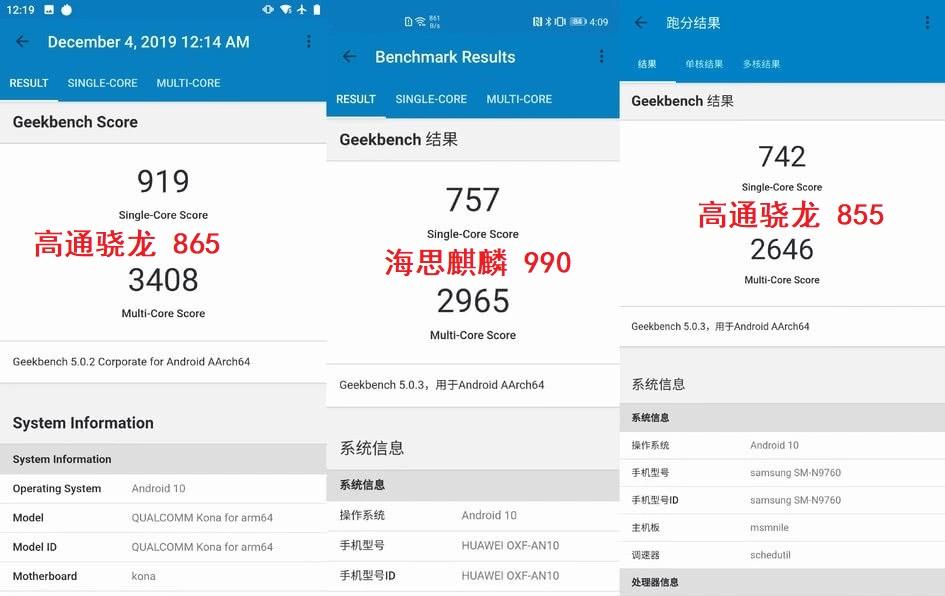Tap 操作系统 row in middle screen
The width and height of the screenshot is (945, 596).
473,515
